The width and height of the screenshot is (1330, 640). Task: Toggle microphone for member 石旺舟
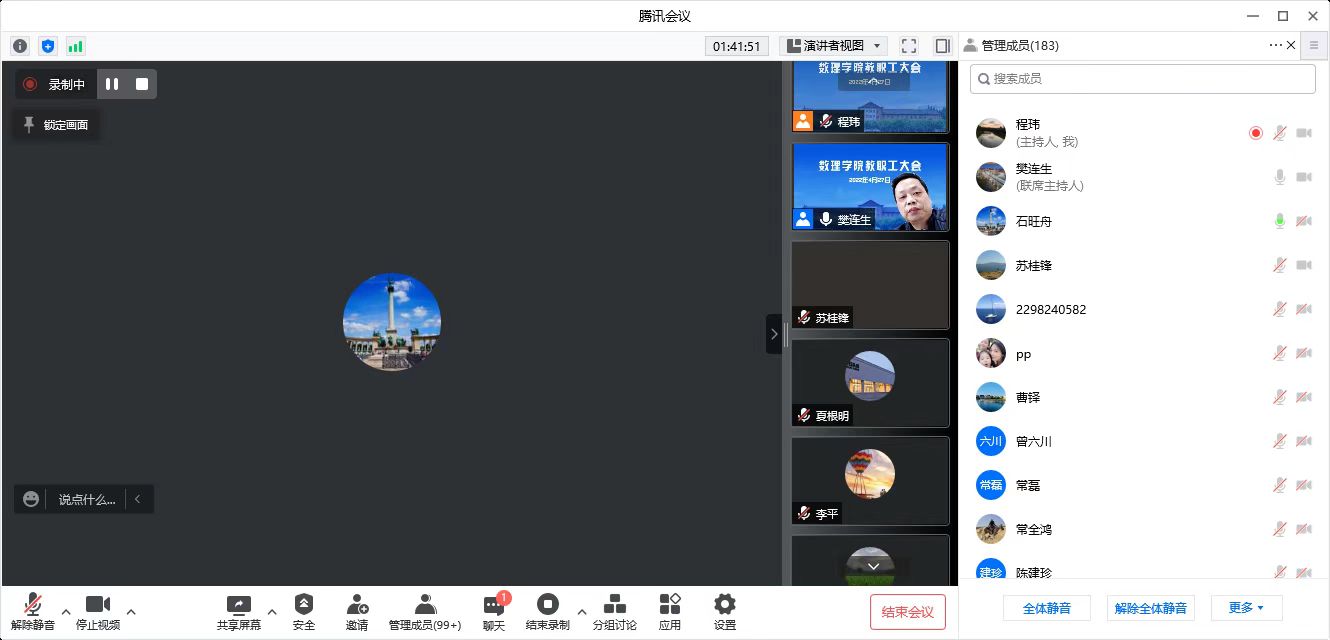point(1279,221)
